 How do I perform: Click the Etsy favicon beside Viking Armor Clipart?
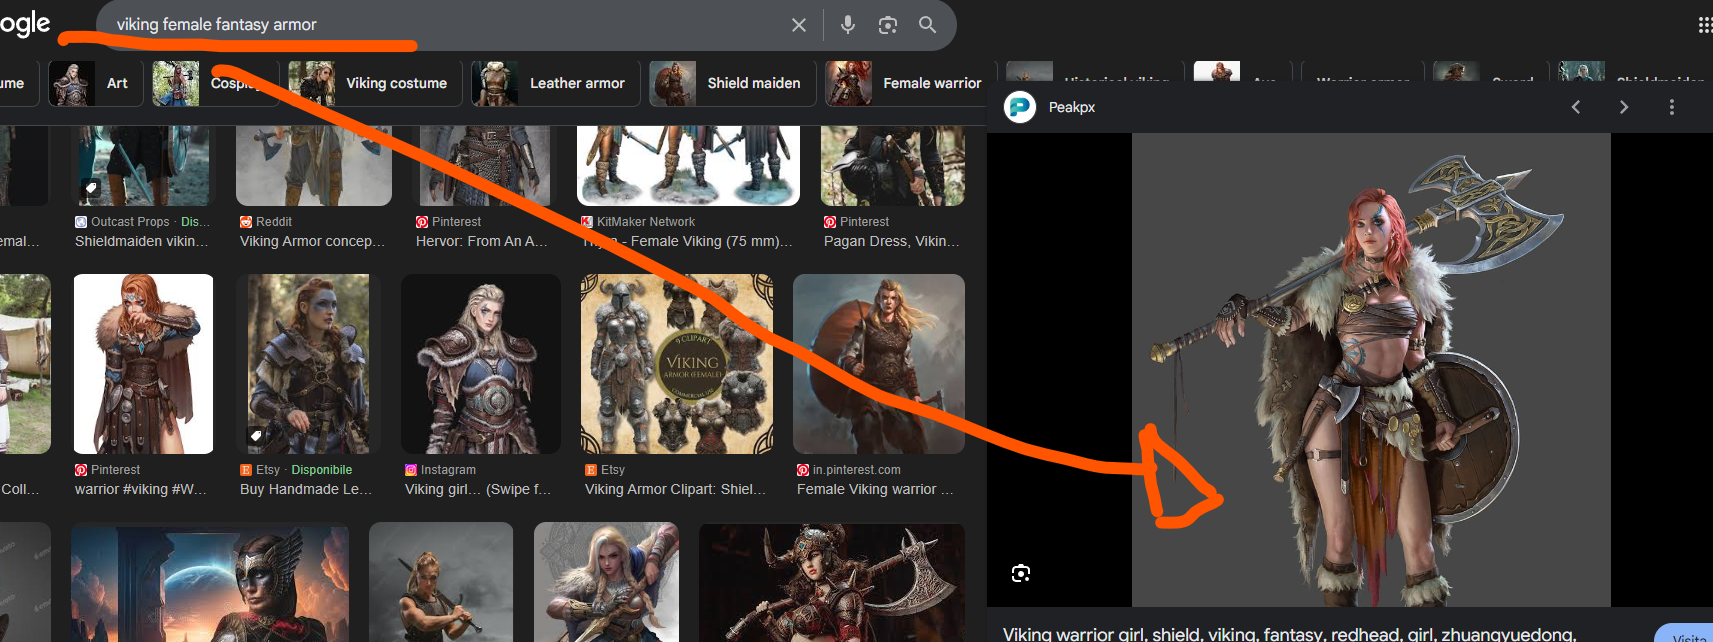click(x=591, y=470)
